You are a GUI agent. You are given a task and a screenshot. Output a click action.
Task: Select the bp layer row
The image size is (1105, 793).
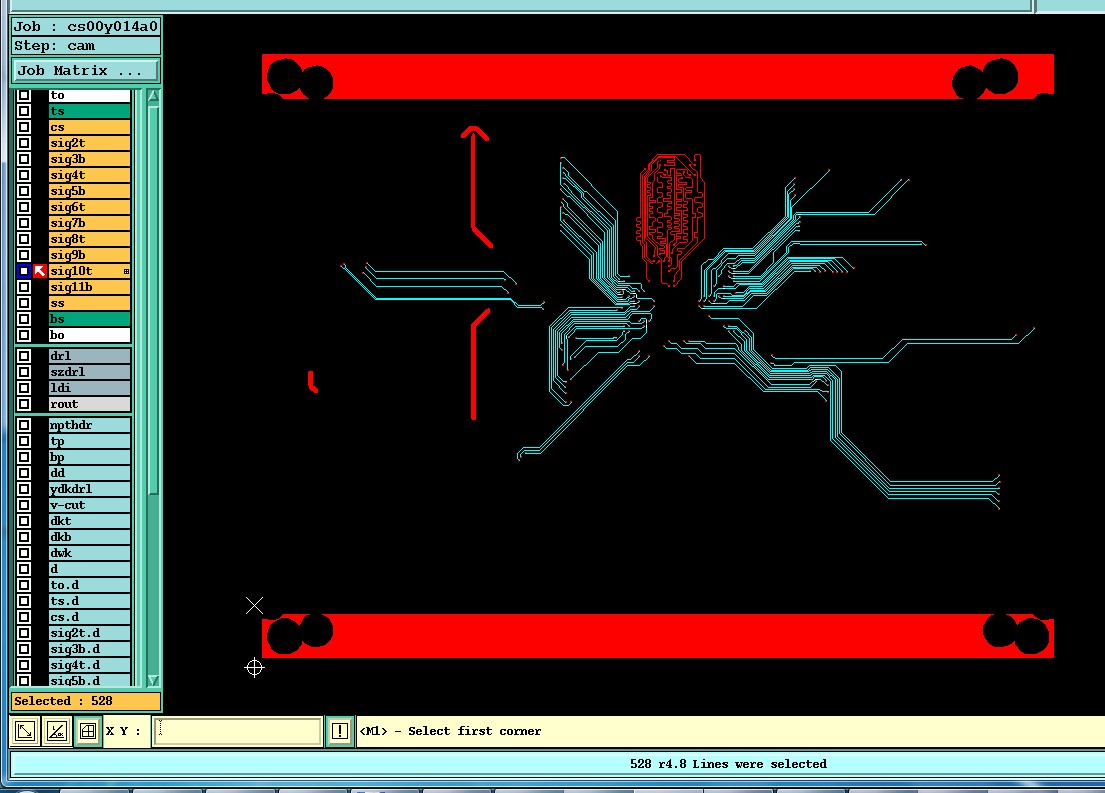pyautogui.click(x=89, y=457)
